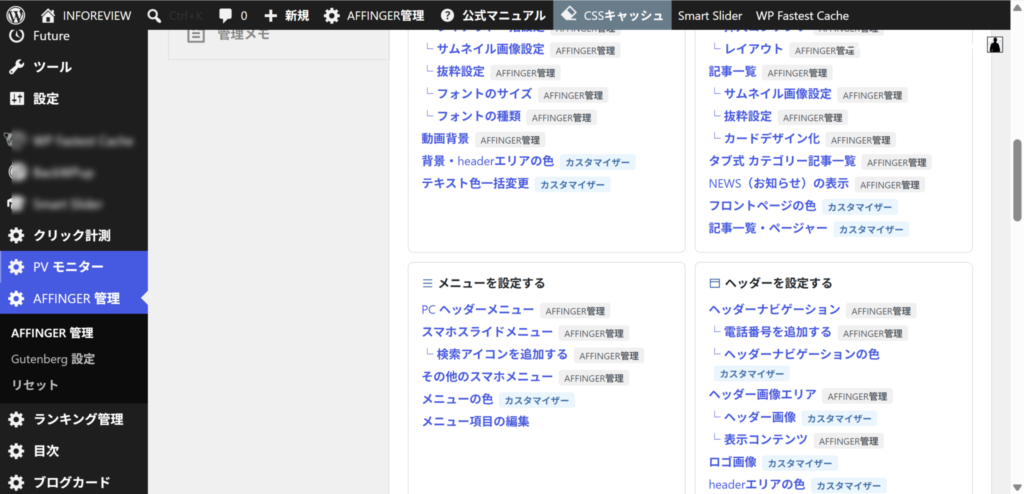Open the ヘッダー画像 link
This screenshot has height=494, width=1024.
(x=760, y=417)
